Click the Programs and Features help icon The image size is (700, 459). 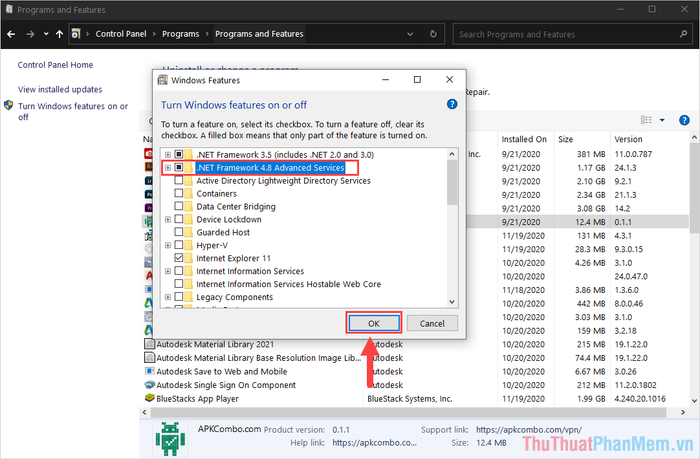[684, 120]
